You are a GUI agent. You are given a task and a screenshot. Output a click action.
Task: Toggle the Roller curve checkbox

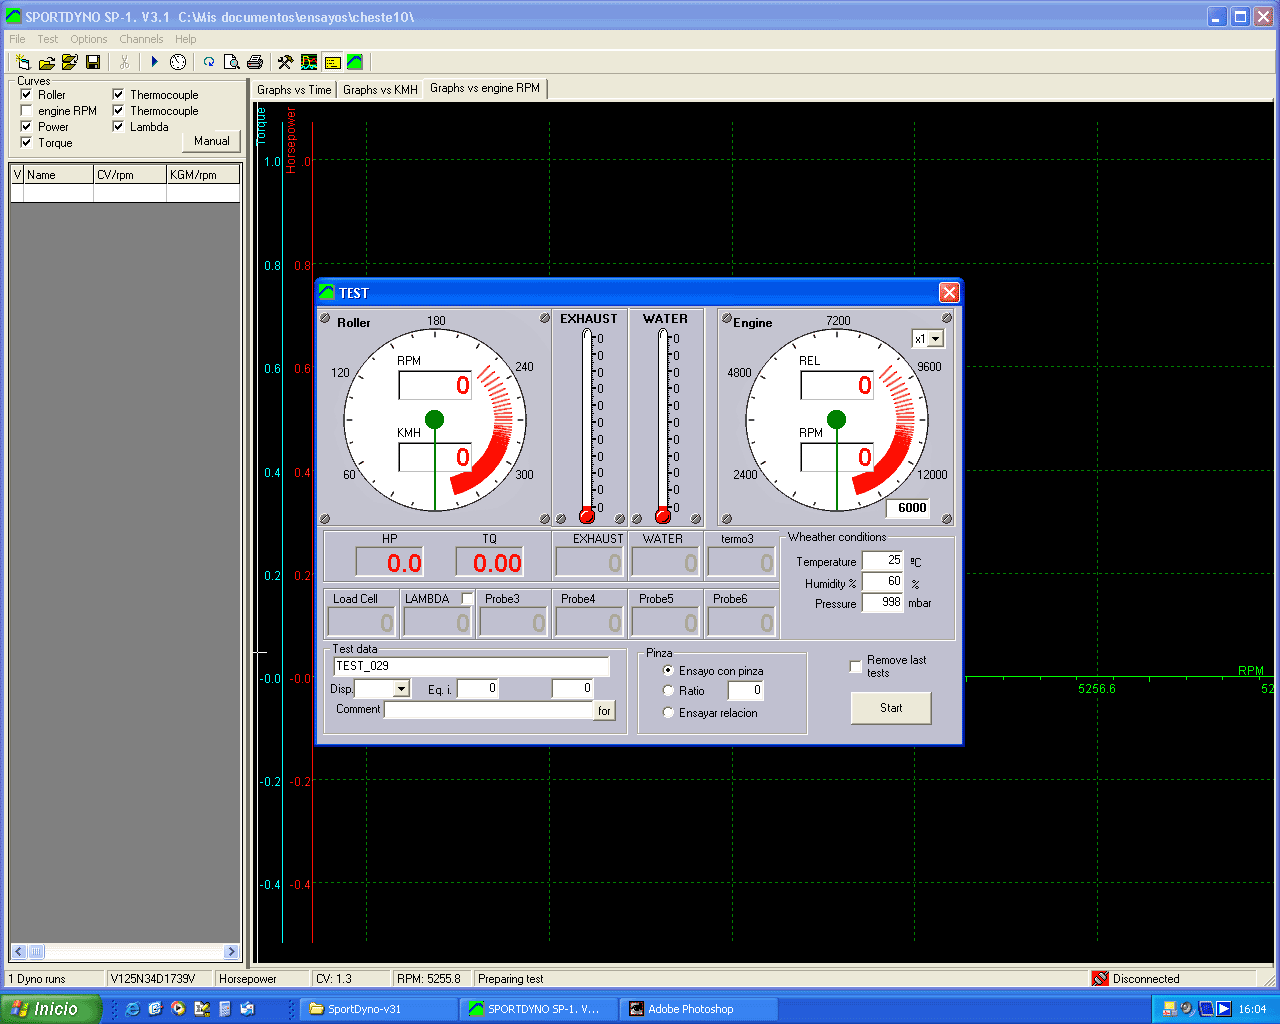click(26, 95)
